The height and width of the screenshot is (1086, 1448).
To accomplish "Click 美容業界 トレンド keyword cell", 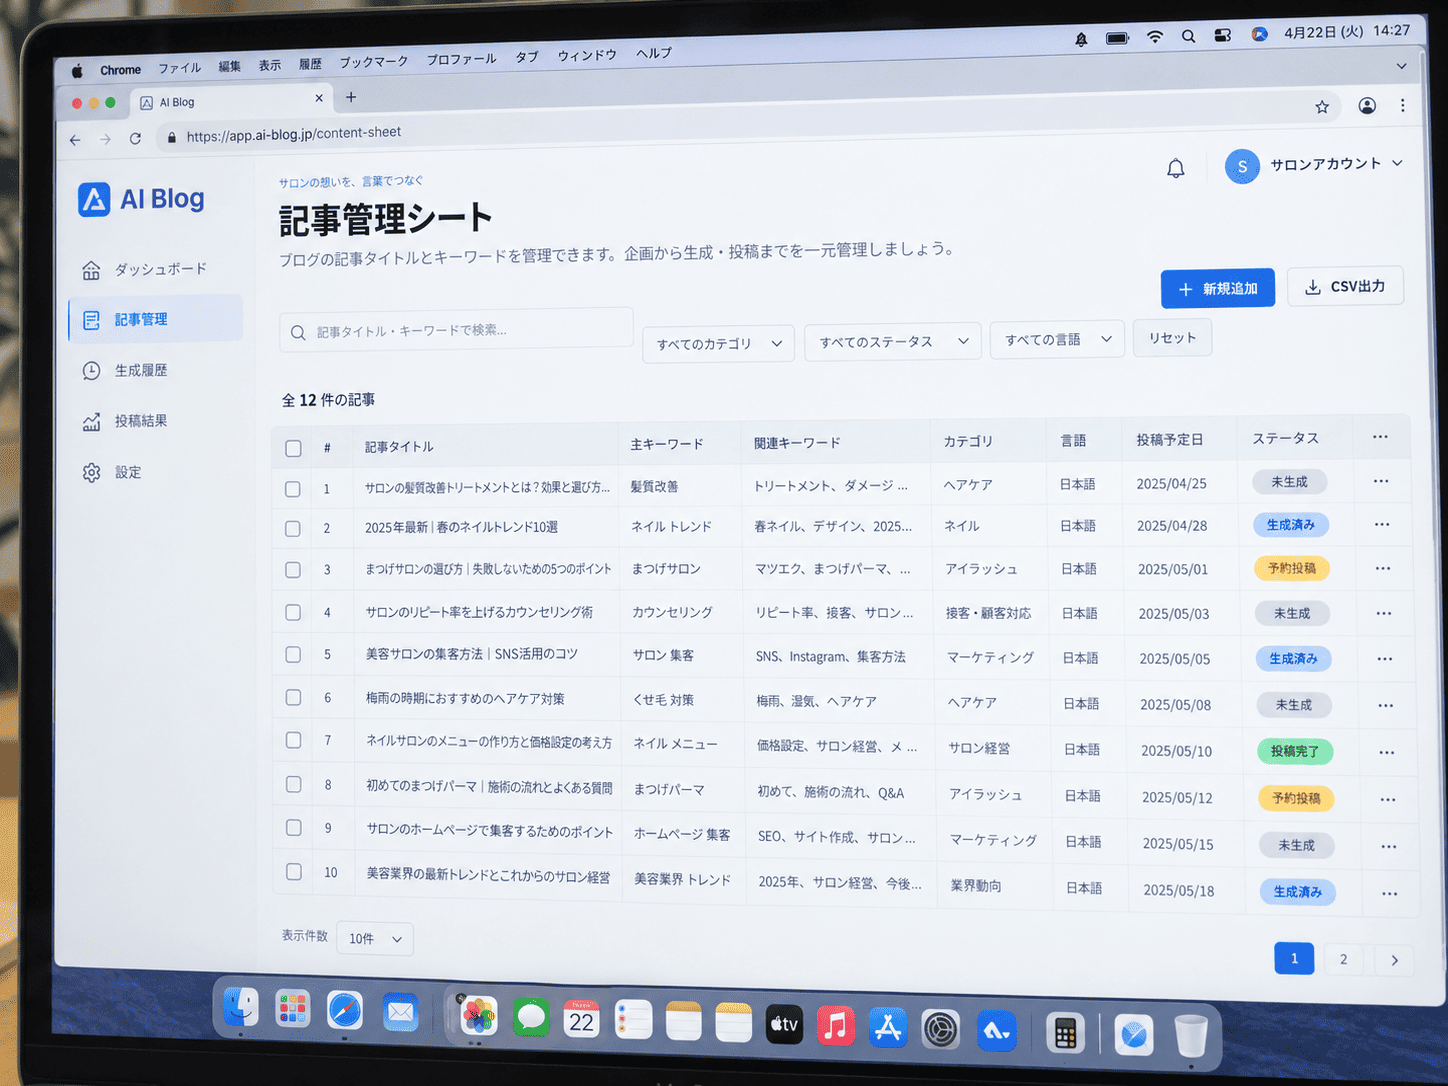I will 682,880.
